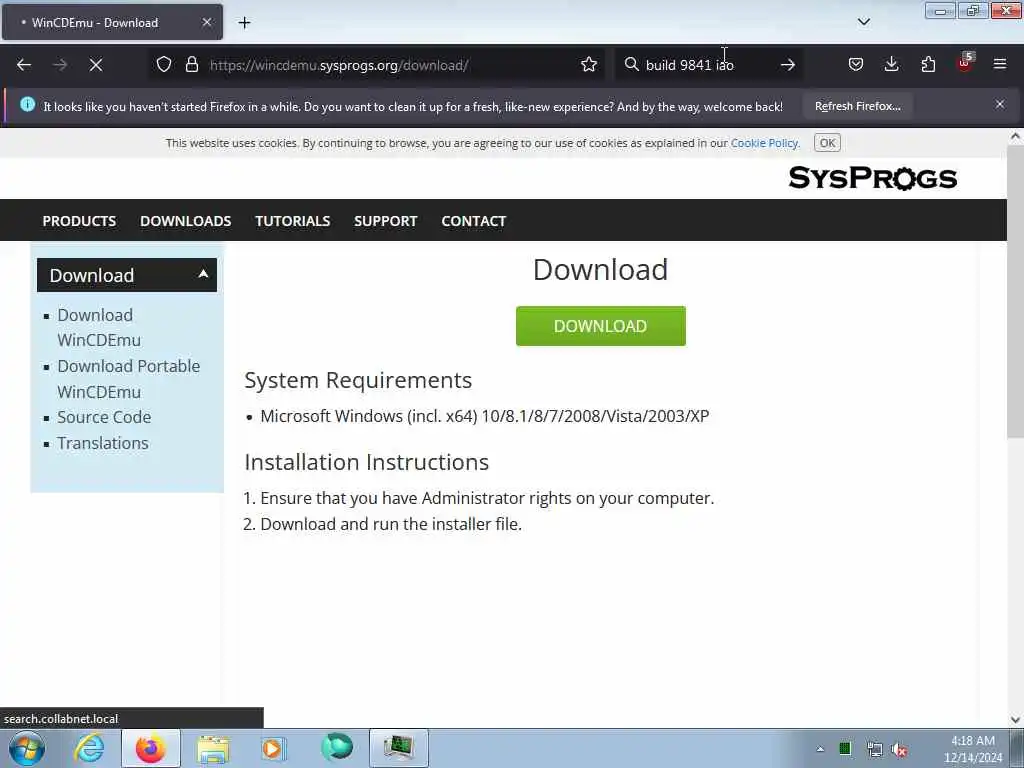
Task: Click the green globe taskbar application icon
Action: [337, 748]
